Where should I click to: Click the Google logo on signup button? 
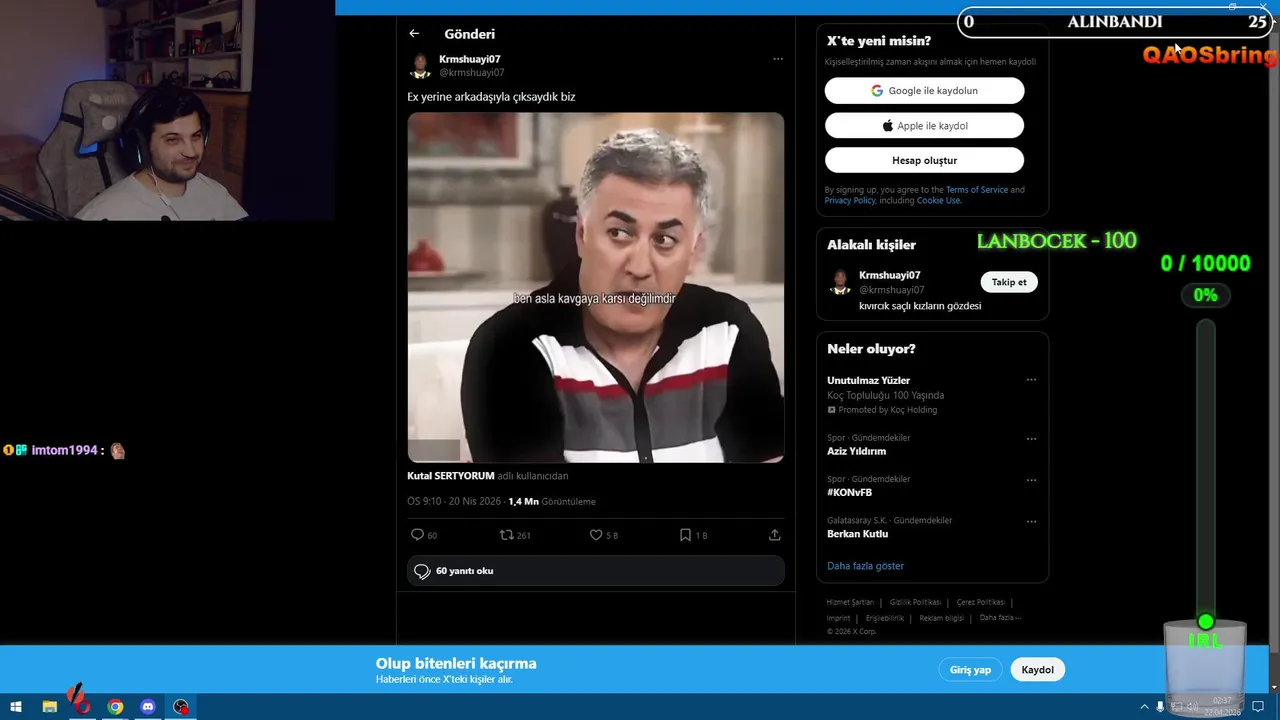tap(877, 91)
